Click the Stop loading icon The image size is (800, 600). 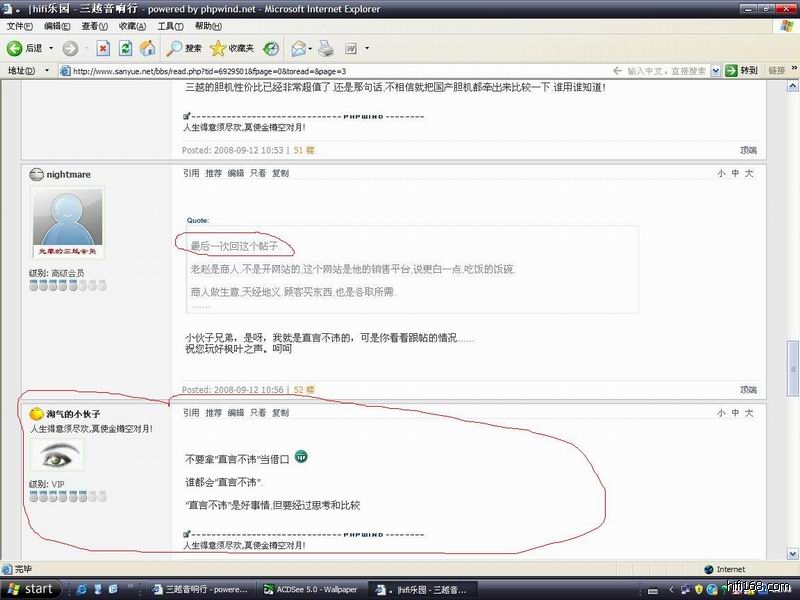(103, 48)
